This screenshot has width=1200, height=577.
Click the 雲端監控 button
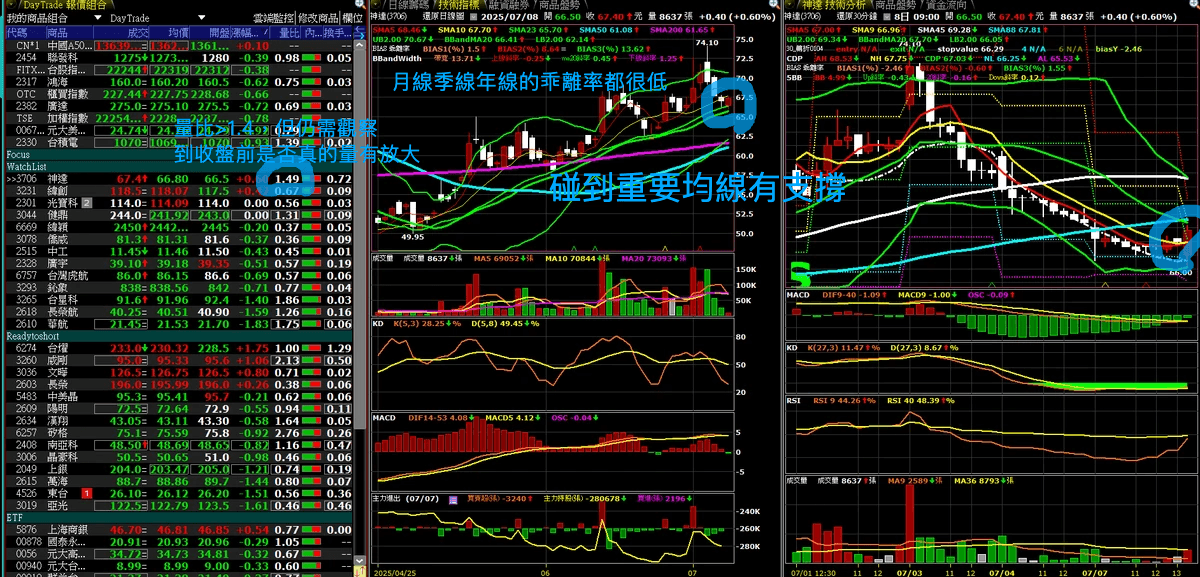(x=273, y=19)
